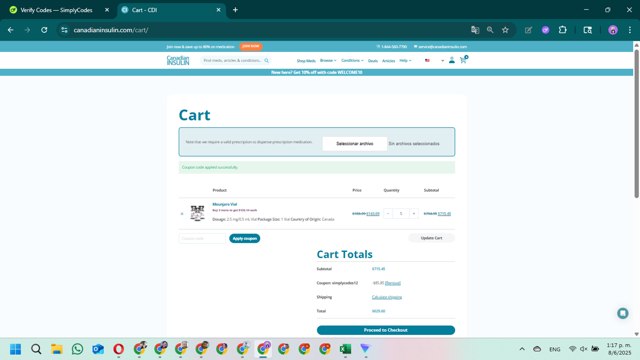The image size is (640, 360).
Task: Click the Calculate shipping link
Action: coord(387,297)
